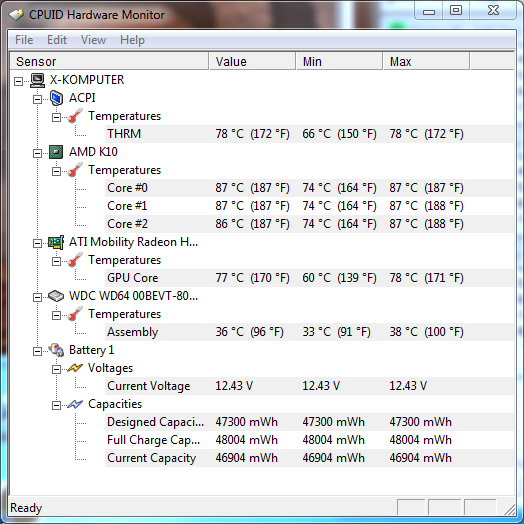This screenshot has width=524, height=524.
Task: Click the Sensor column header
Action: coord(109,61)
